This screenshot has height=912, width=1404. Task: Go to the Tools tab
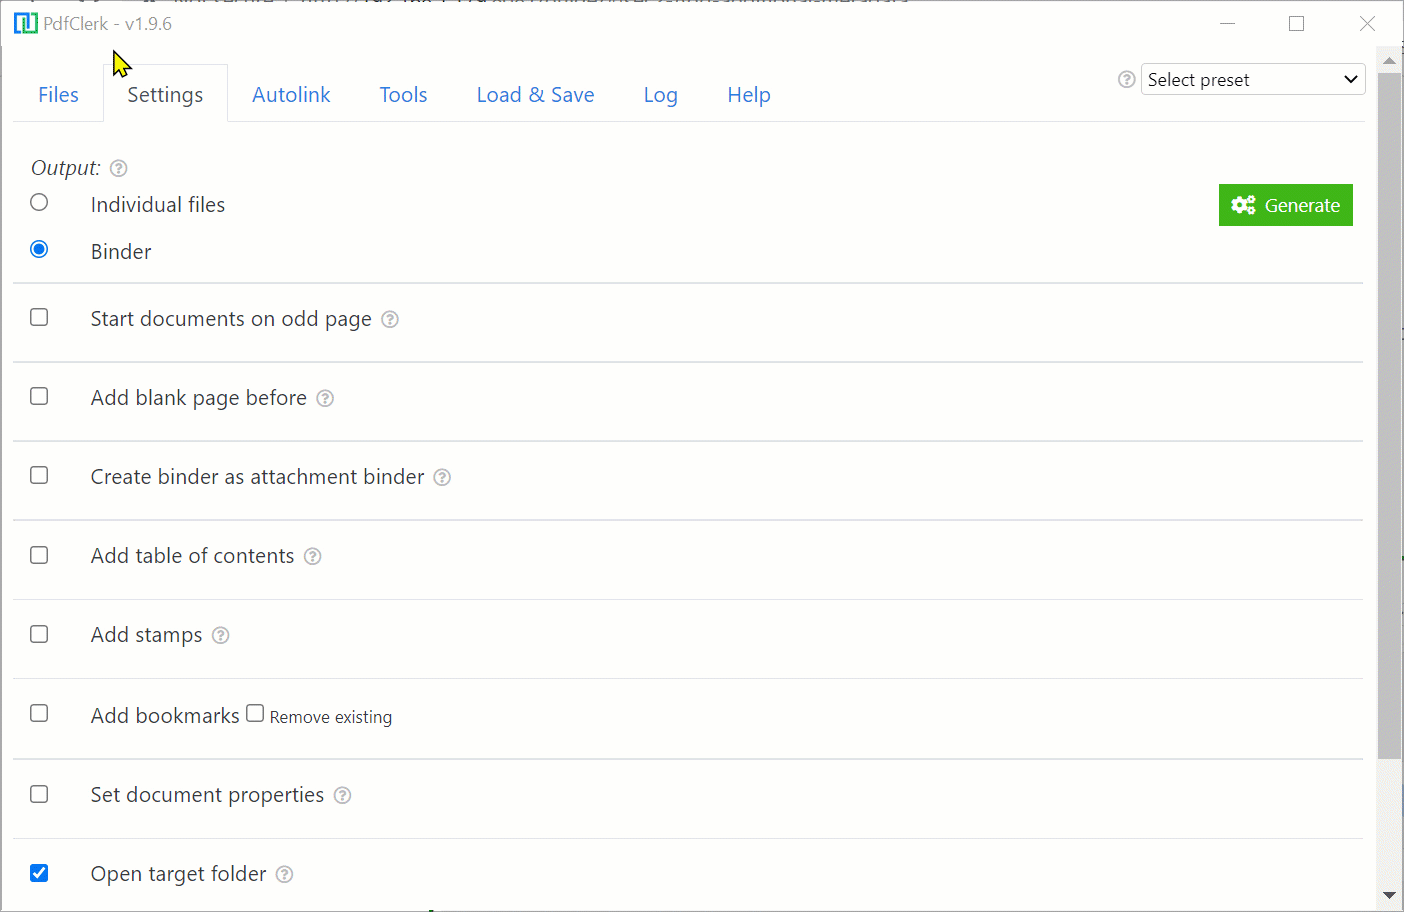tap(403, 95)
